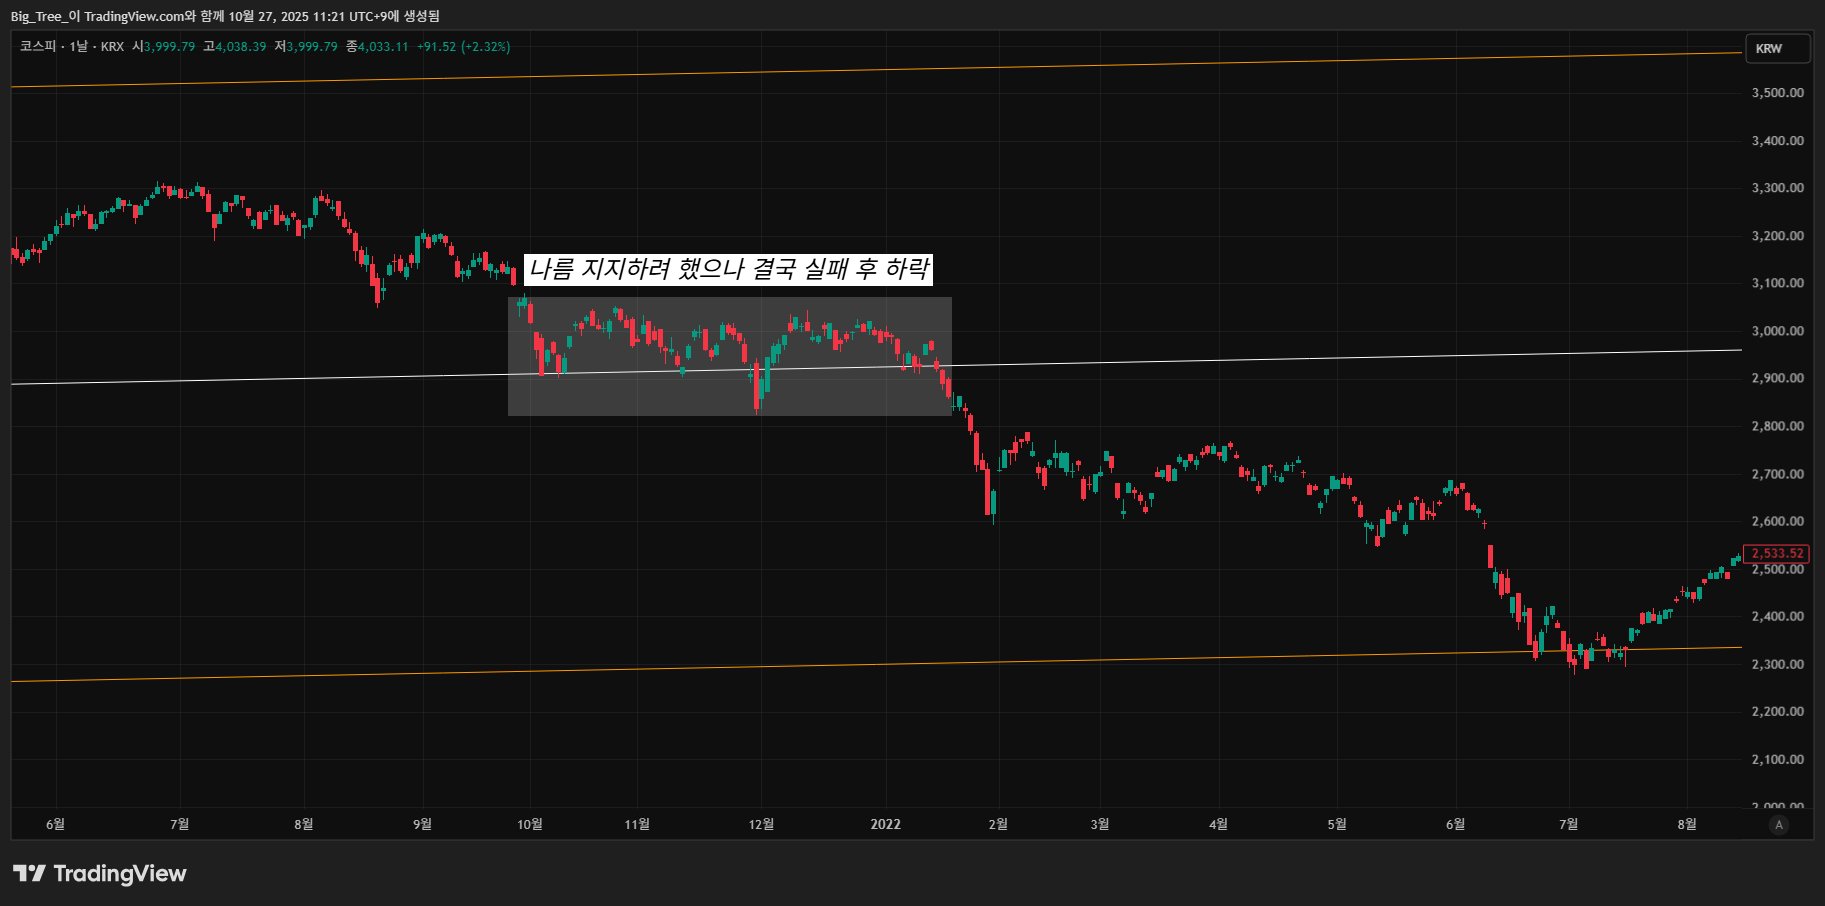Image resolution: width=1825 pixels, height=906 pixels.
Task: Select the gray shaded rectangle drawing
Action: click(730, 356)
